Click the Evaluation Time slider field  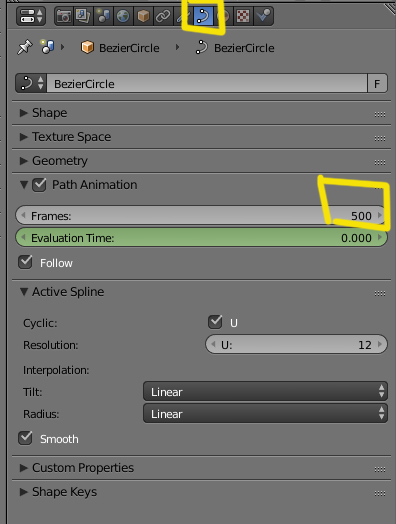(202, 238)
